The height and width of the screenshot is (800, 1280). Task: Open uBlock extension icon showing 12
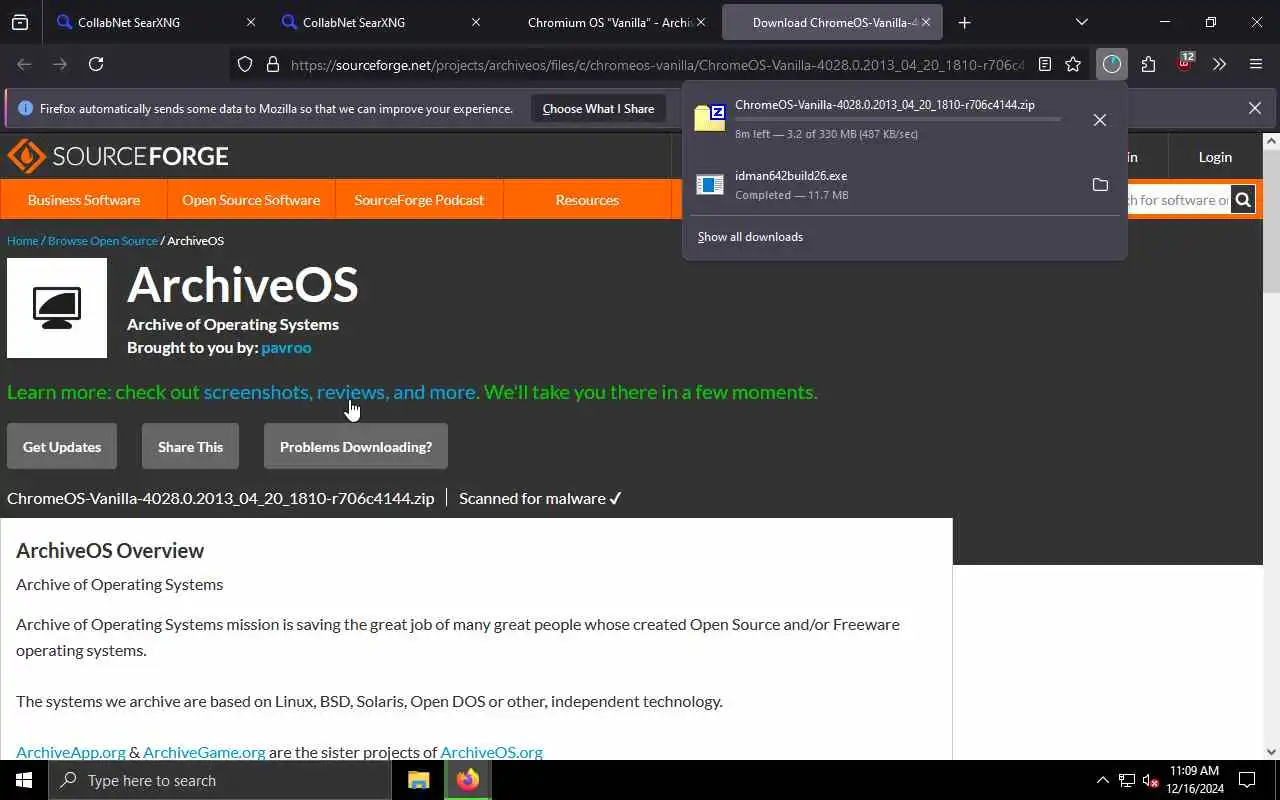pos(1185,64)
